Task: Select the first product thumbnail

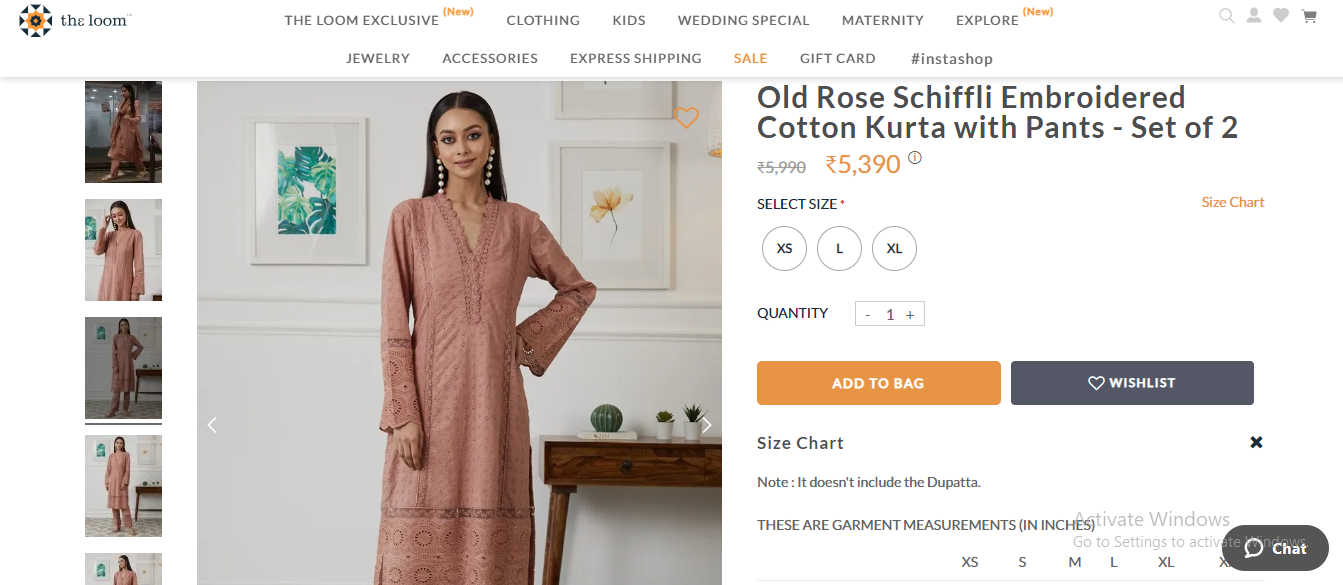Action: tap(123, 132)
